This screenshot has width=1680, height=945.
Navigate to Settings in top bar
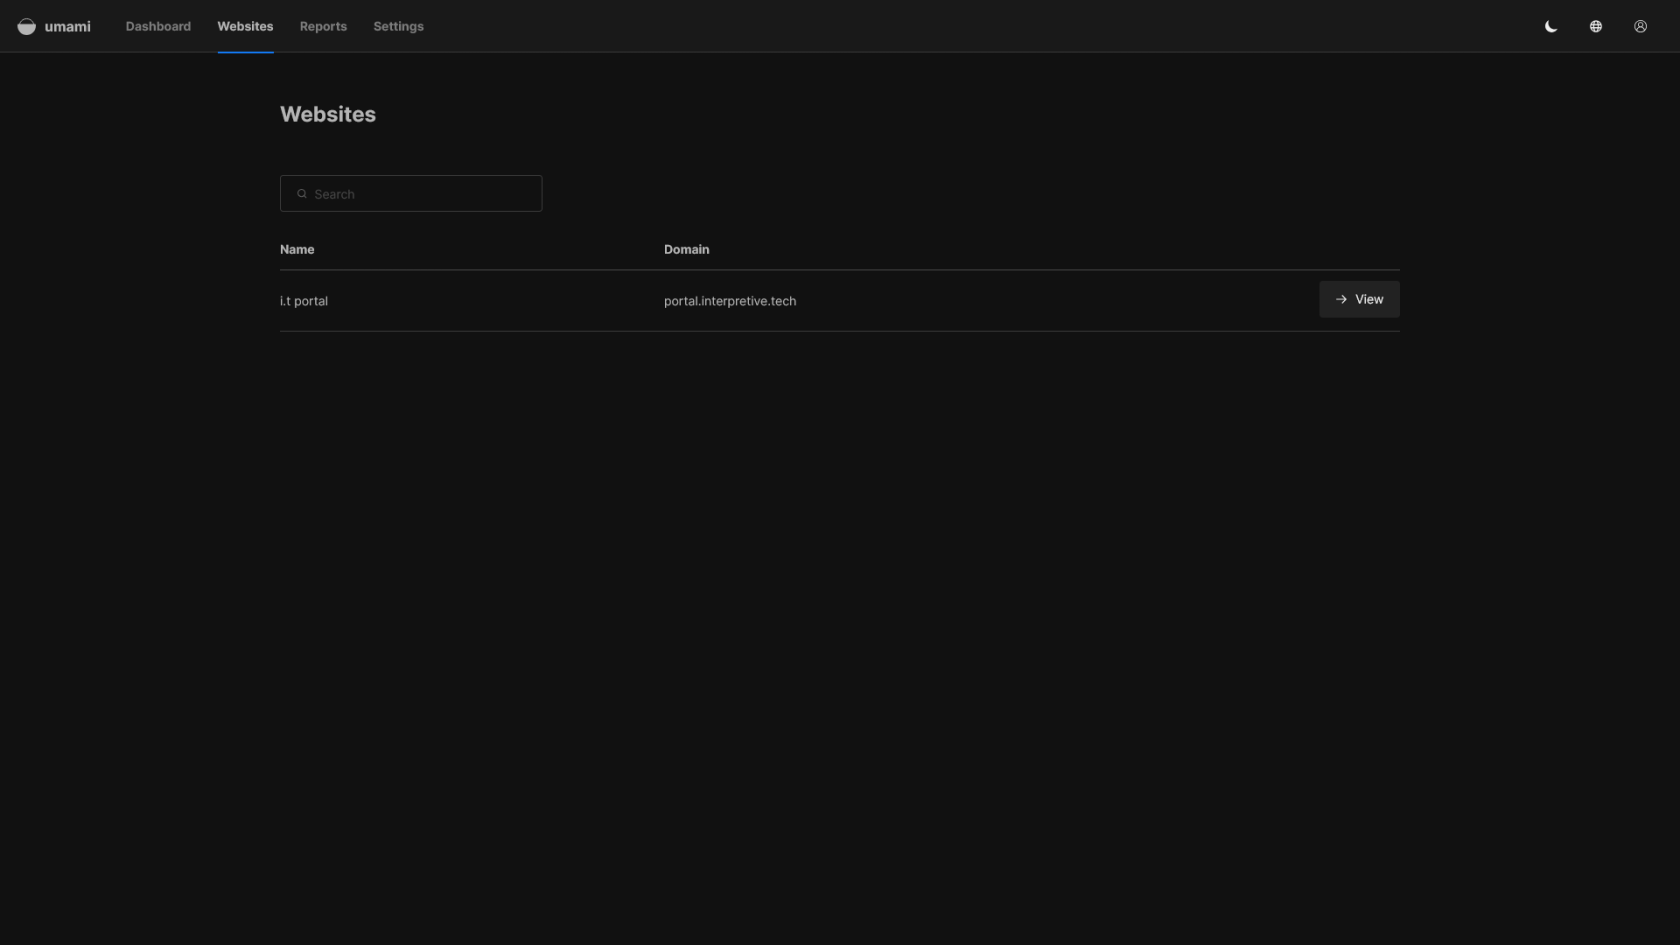coord(398,27)
